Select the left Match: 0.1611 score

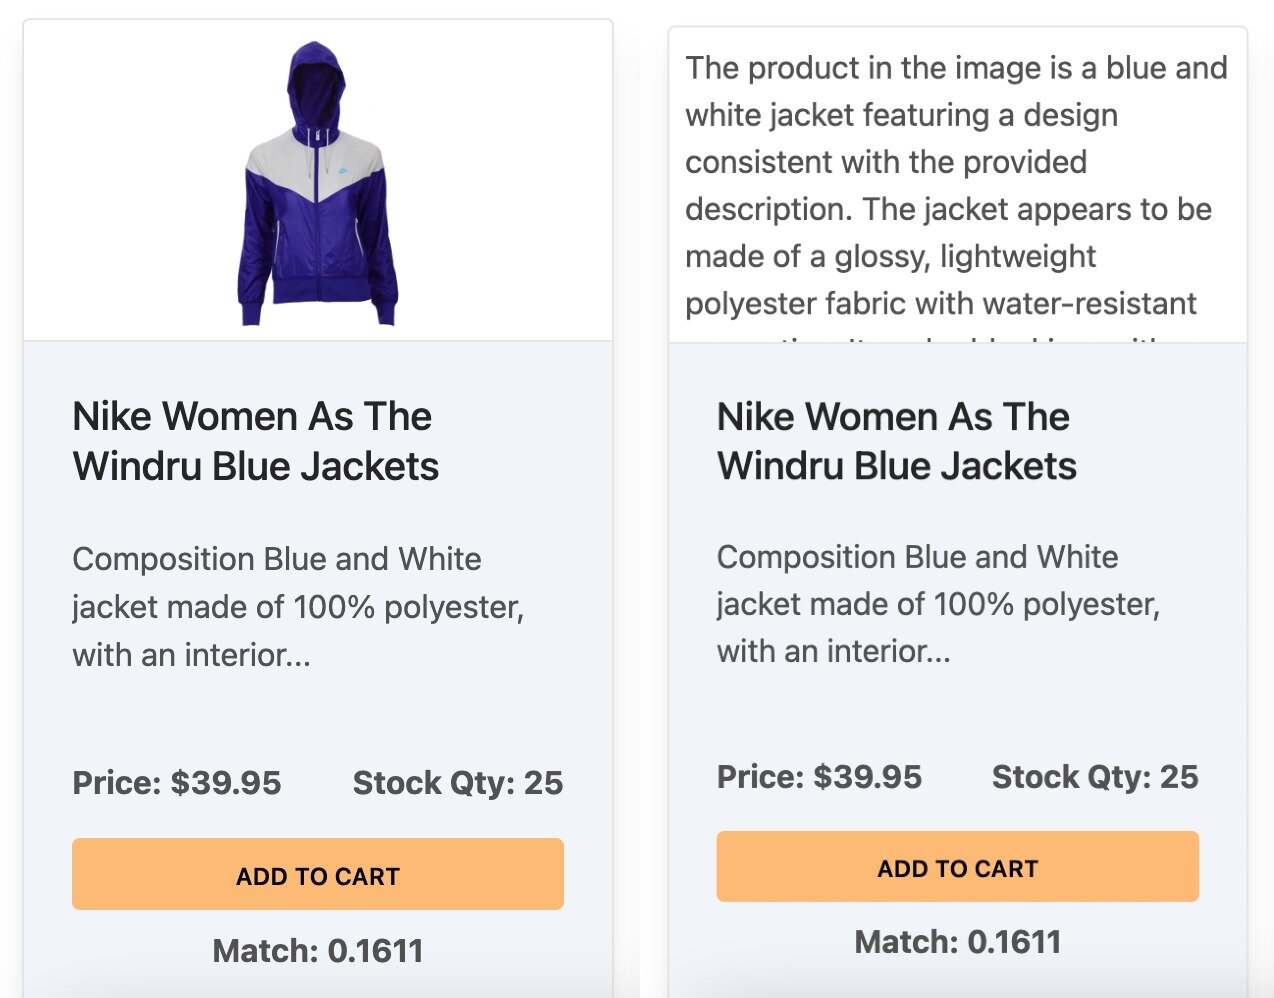[x=317, y=950]
